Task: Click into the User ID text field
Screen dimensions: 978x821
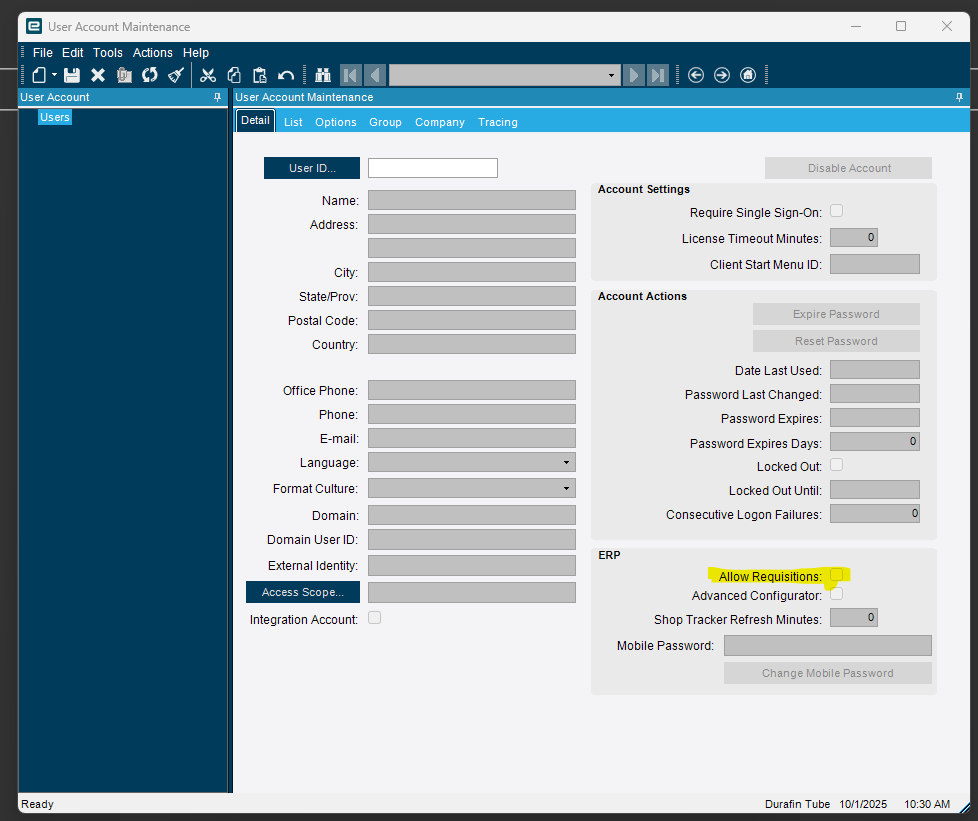Action: [432, 168]
